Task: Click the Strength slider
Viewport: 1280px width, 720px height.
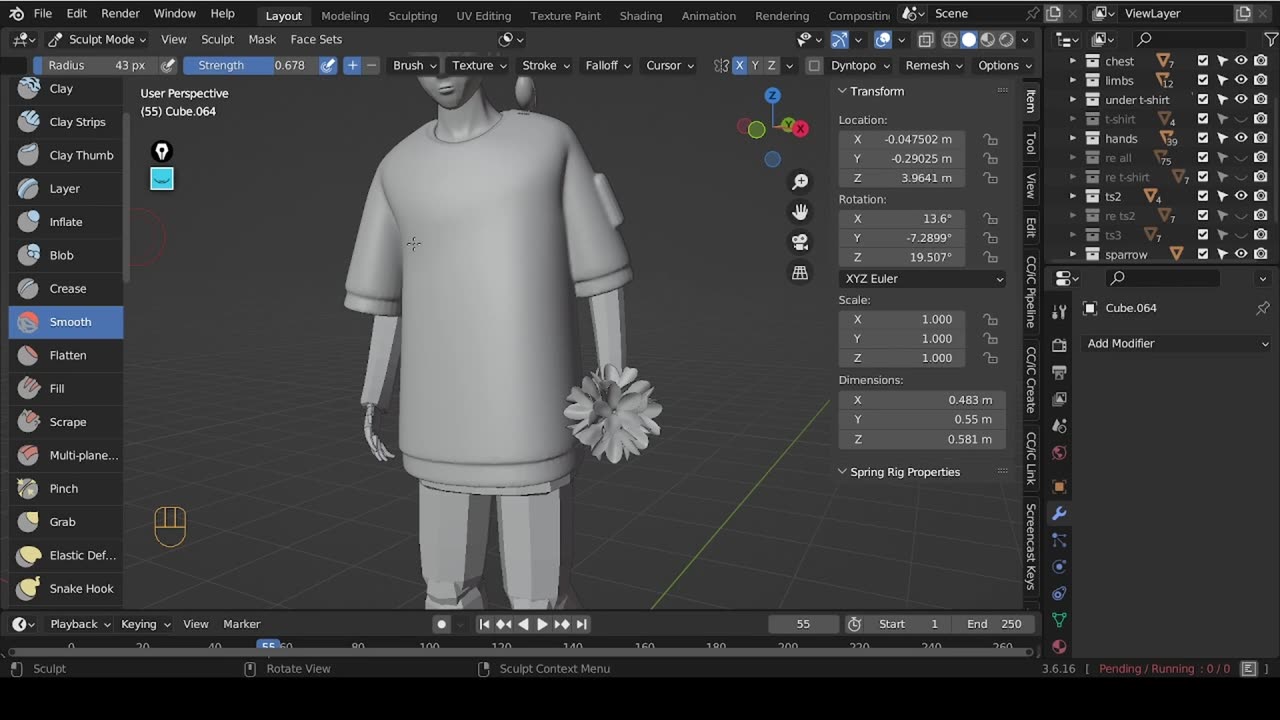Action: [x=250, y=65]
